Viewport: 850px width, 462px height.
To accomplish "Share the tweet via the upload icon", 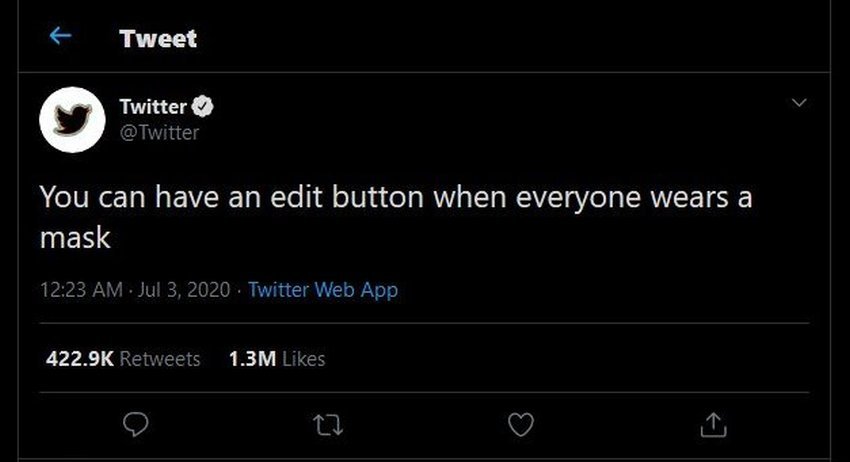I will (713, 425).
